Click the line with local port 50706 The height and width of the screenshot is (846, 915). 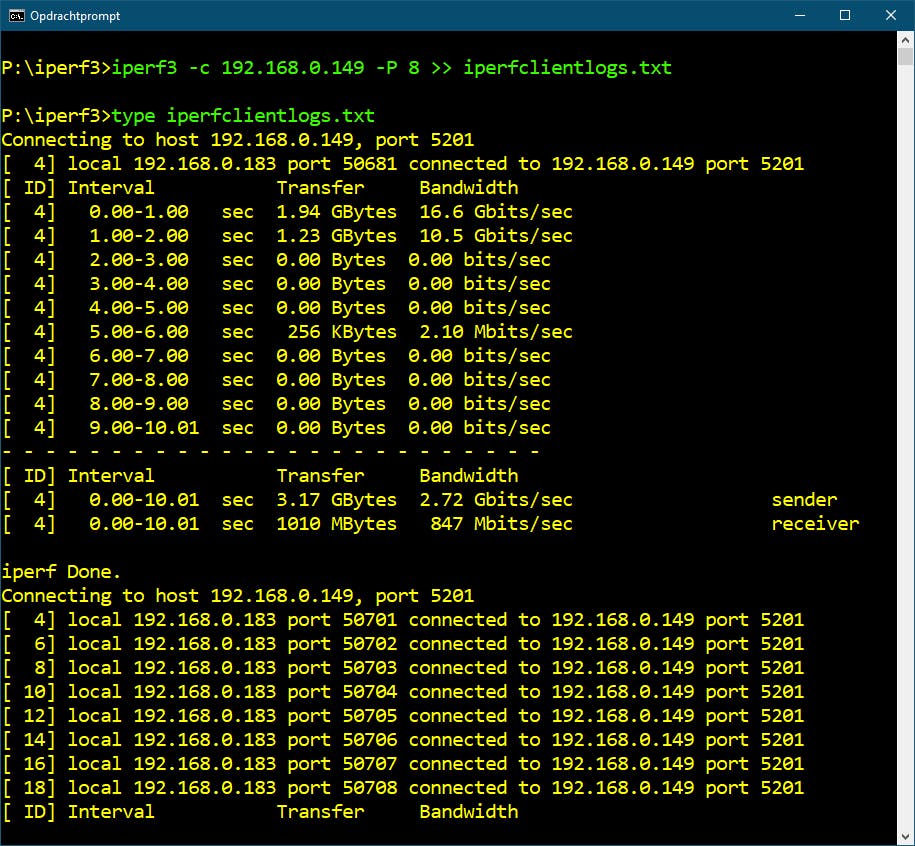403,740
